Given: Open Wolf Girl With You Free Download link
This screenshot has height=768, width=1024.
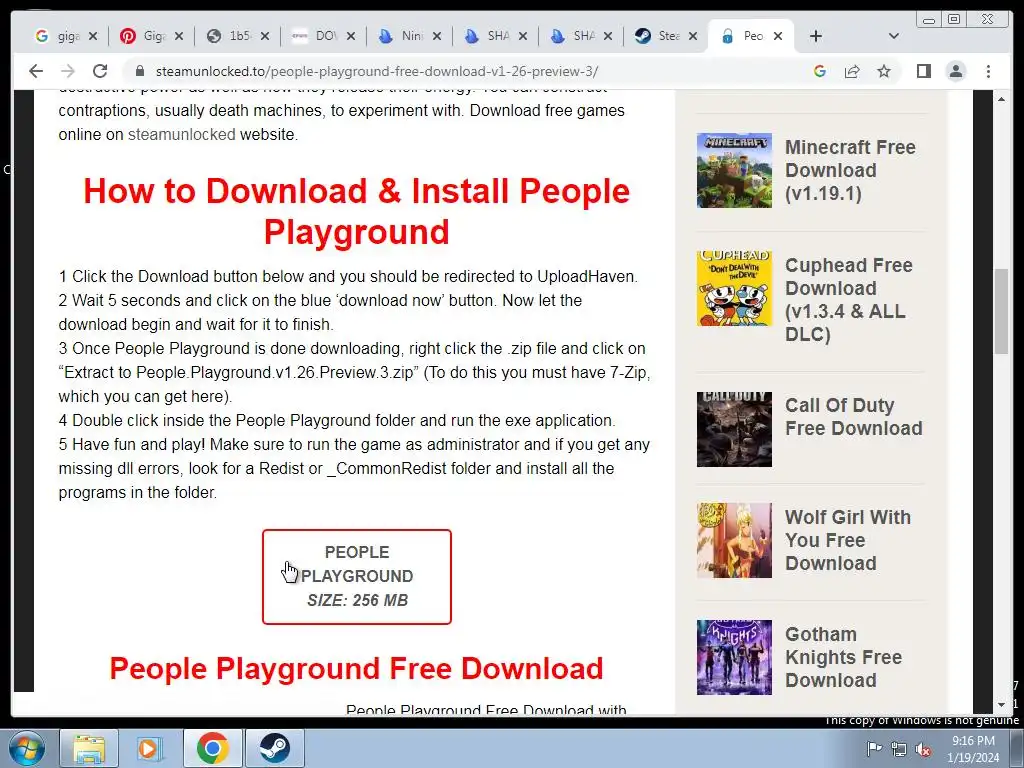Looking at the screenshot, I should click(848, 540).
